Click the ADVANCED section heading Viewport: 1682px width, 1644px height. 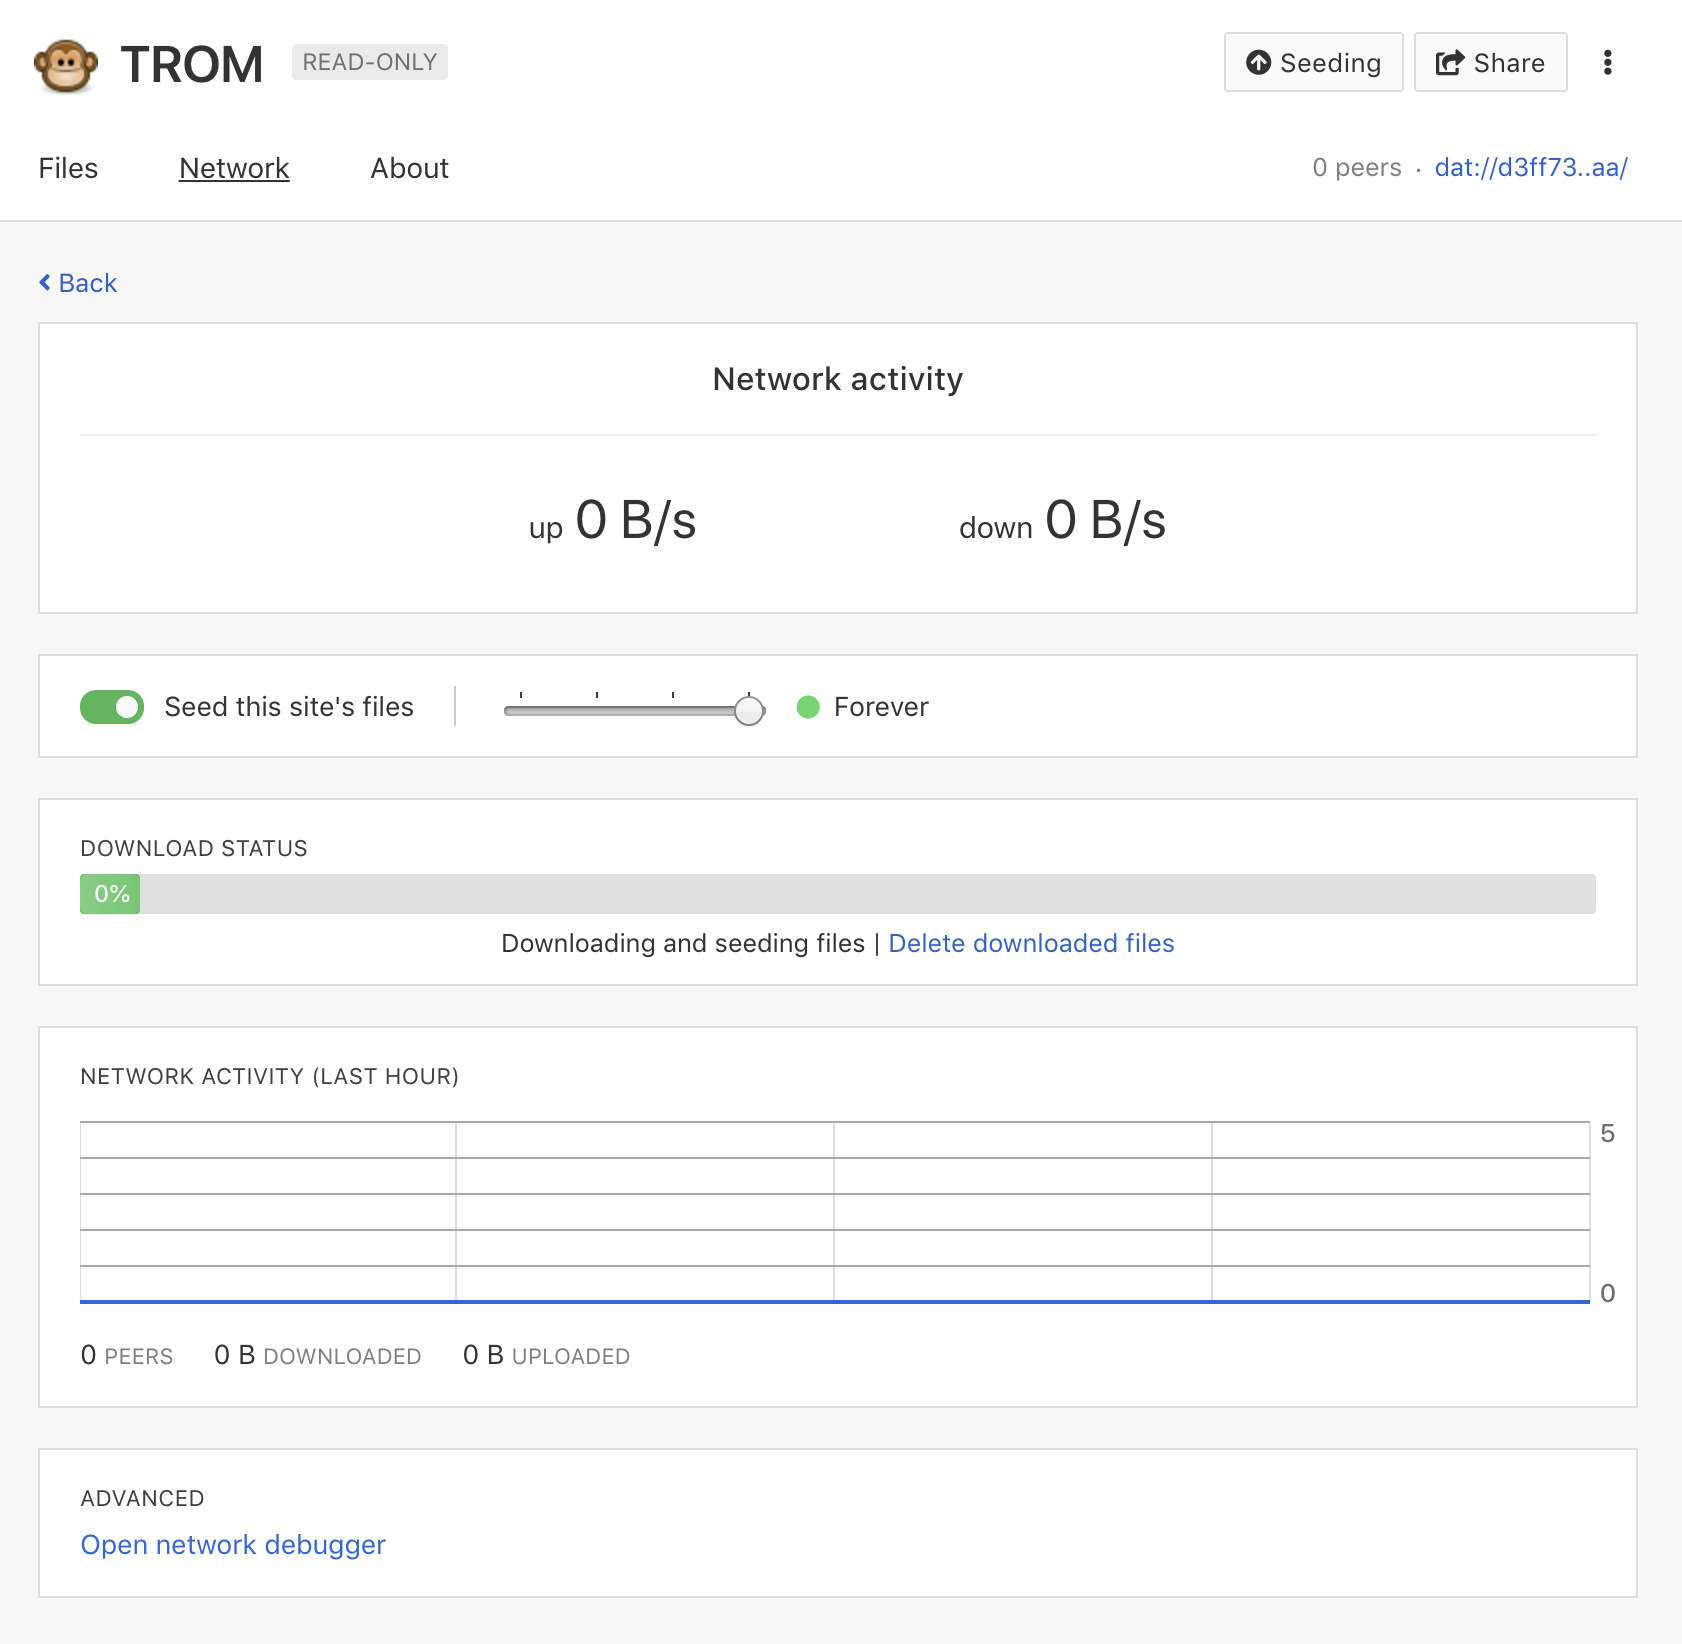point(142,1498)
